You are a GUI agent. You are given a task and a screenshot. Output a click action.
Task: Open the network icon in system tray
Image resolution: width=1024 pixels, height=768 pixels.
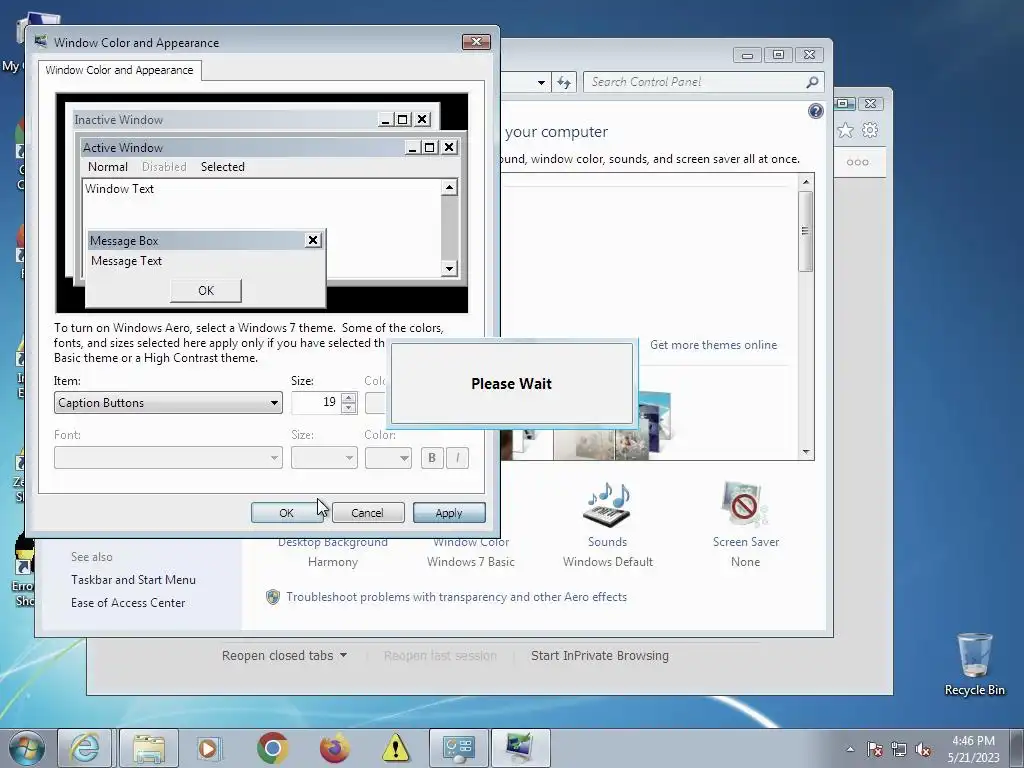[x=899, y=749]
